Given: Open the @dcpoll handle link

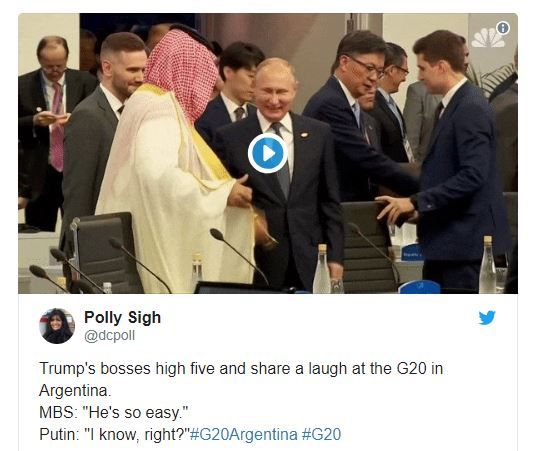Looking at the screenshot, I should point(110,336).
